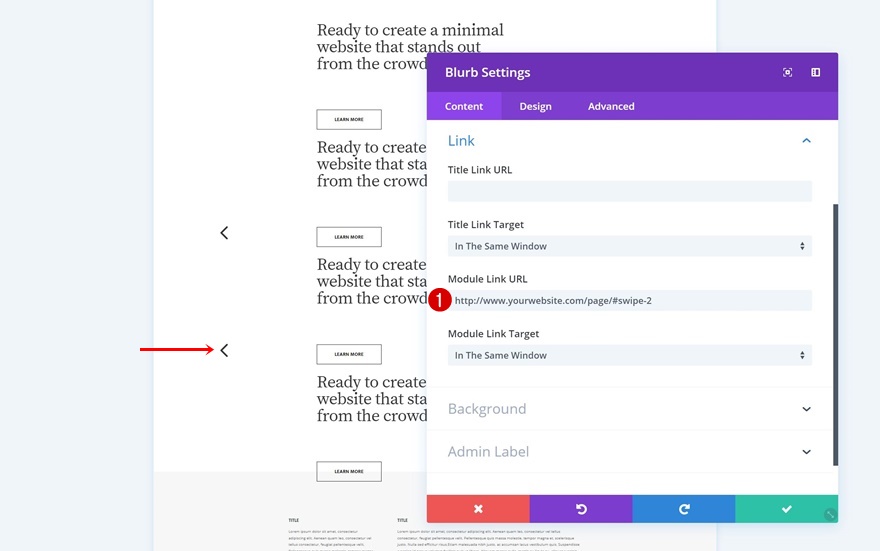Click the Title Link URL field
The image size is (880, 551).
(x=630, y=191)
